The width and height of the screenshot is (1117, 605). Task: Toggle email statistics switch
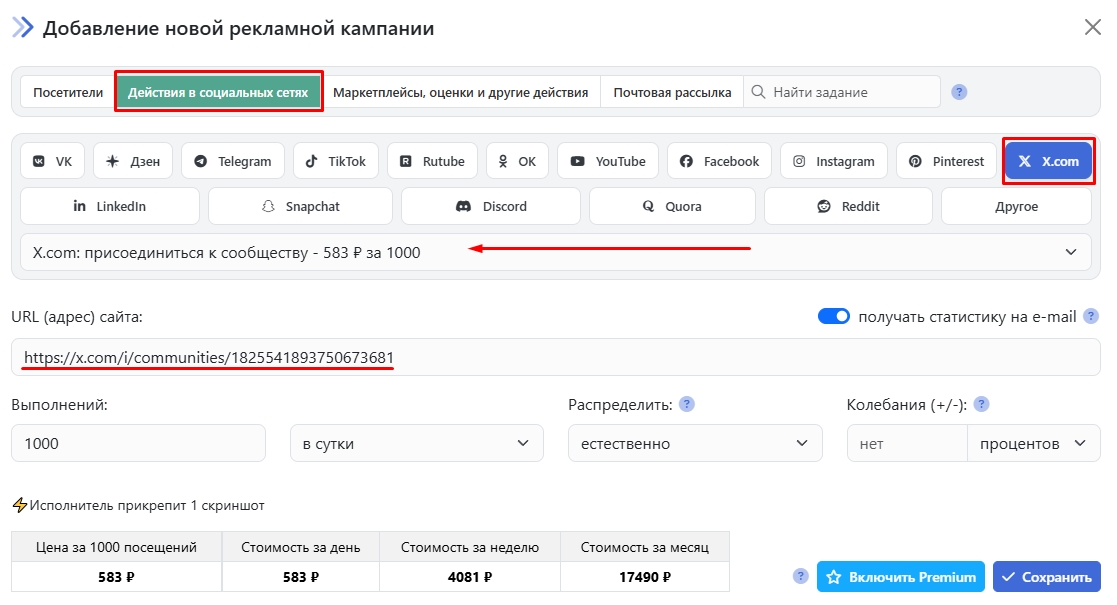(x=834, y=316)
